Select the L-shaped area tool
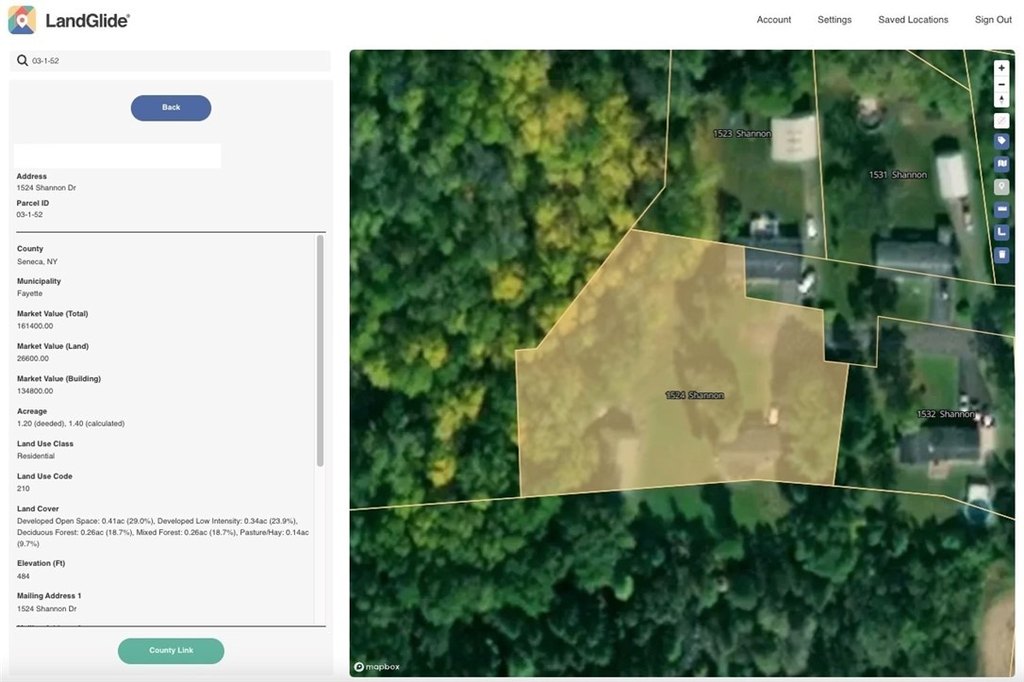Screen dimensions: 1024x682 point(1001,233)
